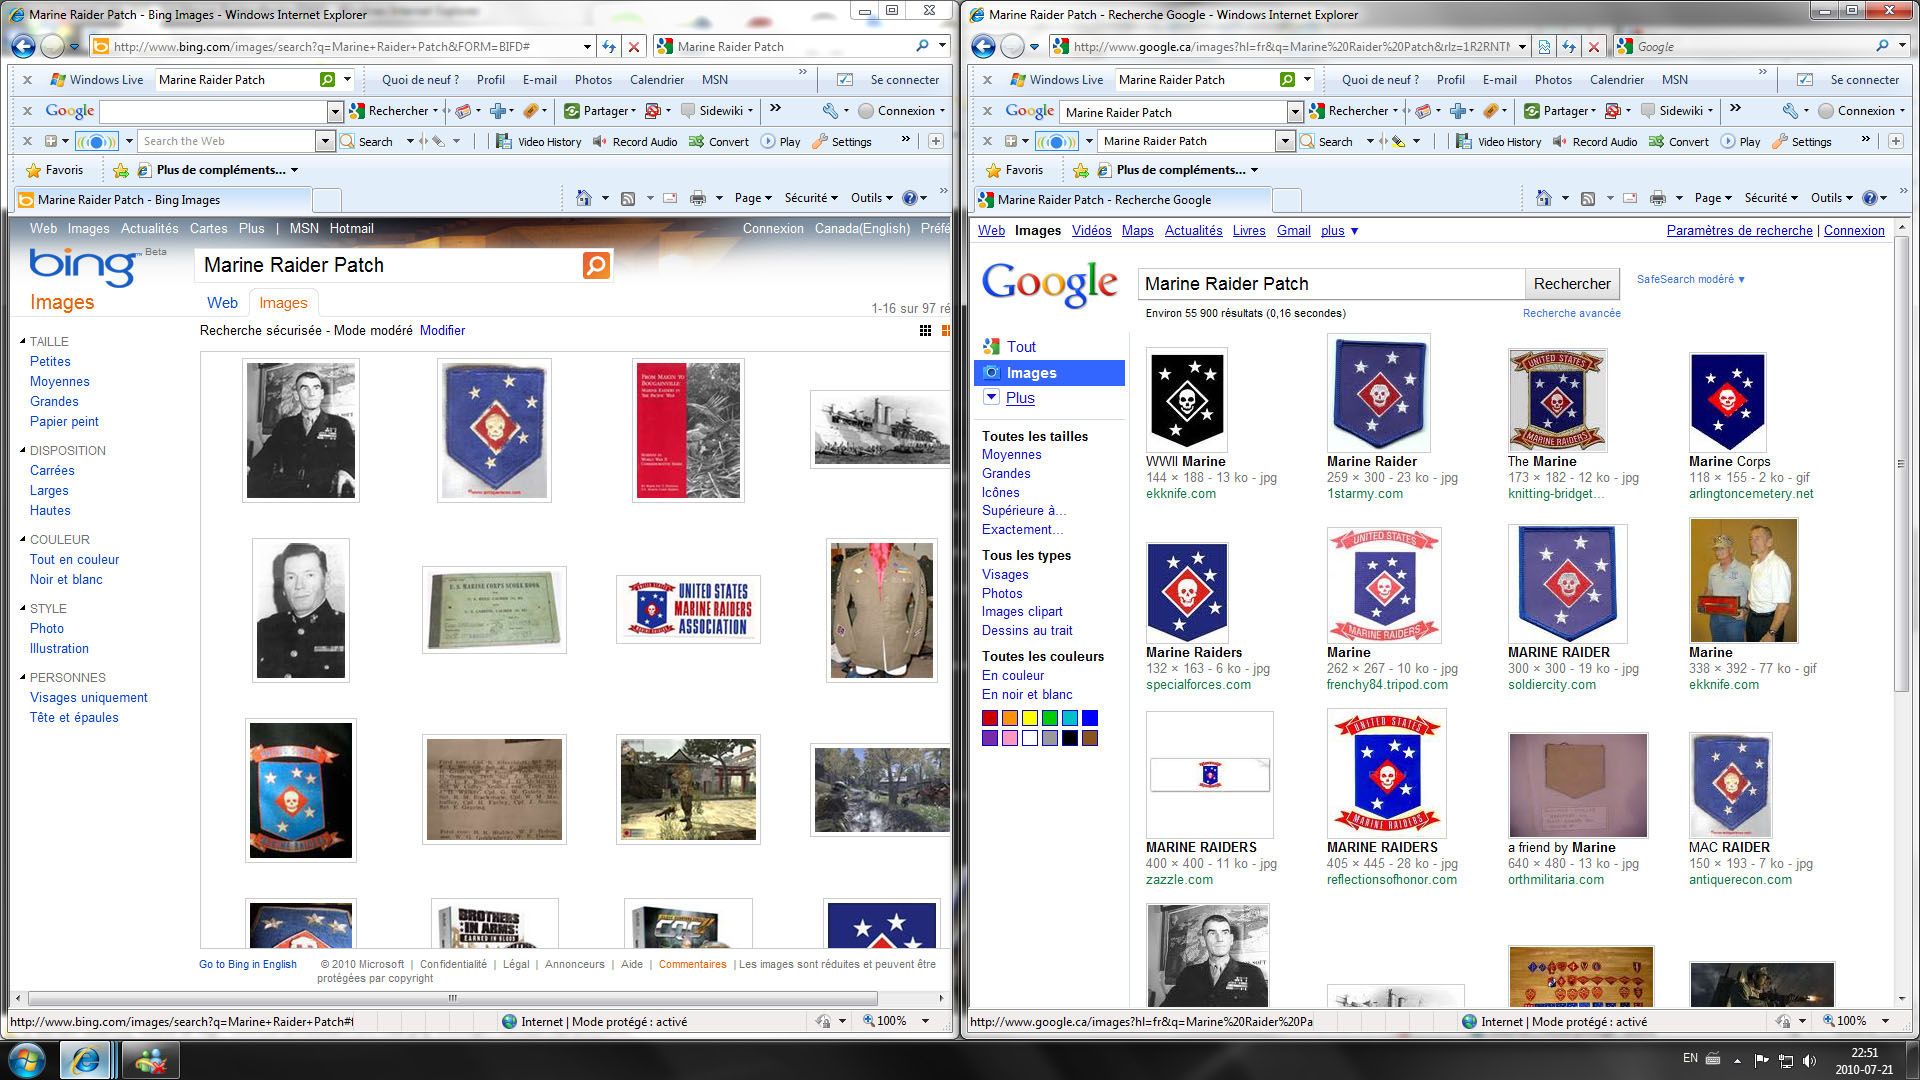Click the add-to-favorites bar icon in the Google window
The width and height of the screenshot is (1920, 1080).
pos(1081,170)
